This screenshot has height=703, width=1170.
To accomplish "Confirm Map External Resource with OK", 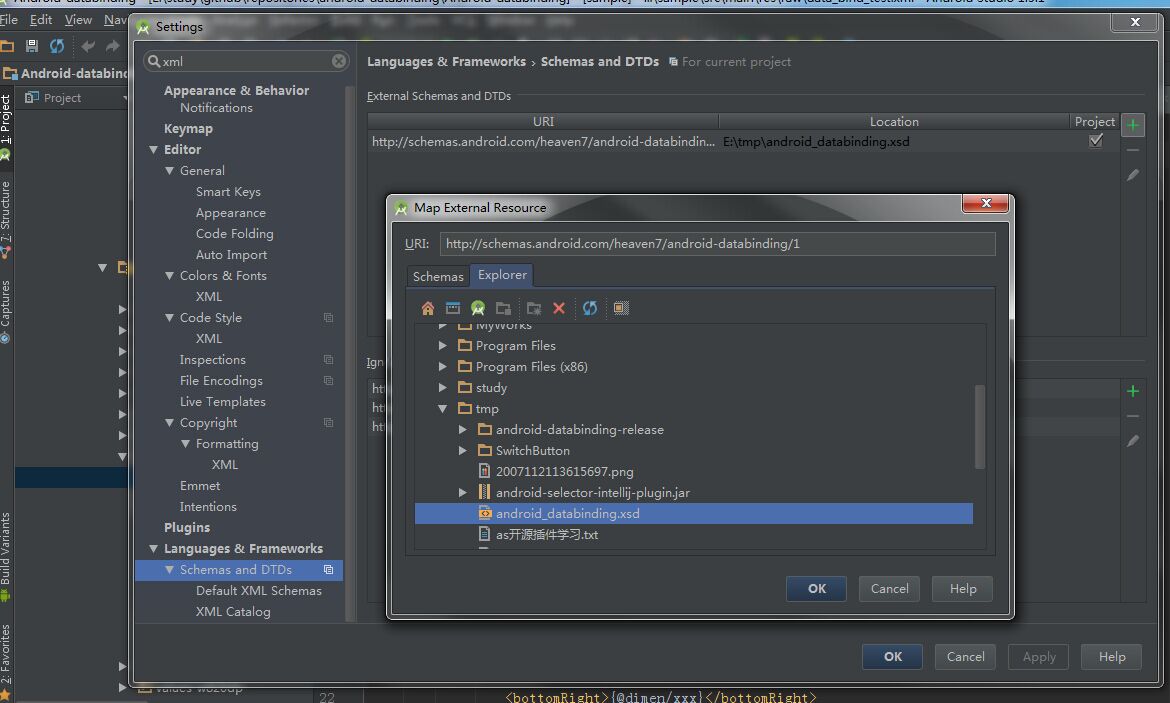I will point(816,589).
